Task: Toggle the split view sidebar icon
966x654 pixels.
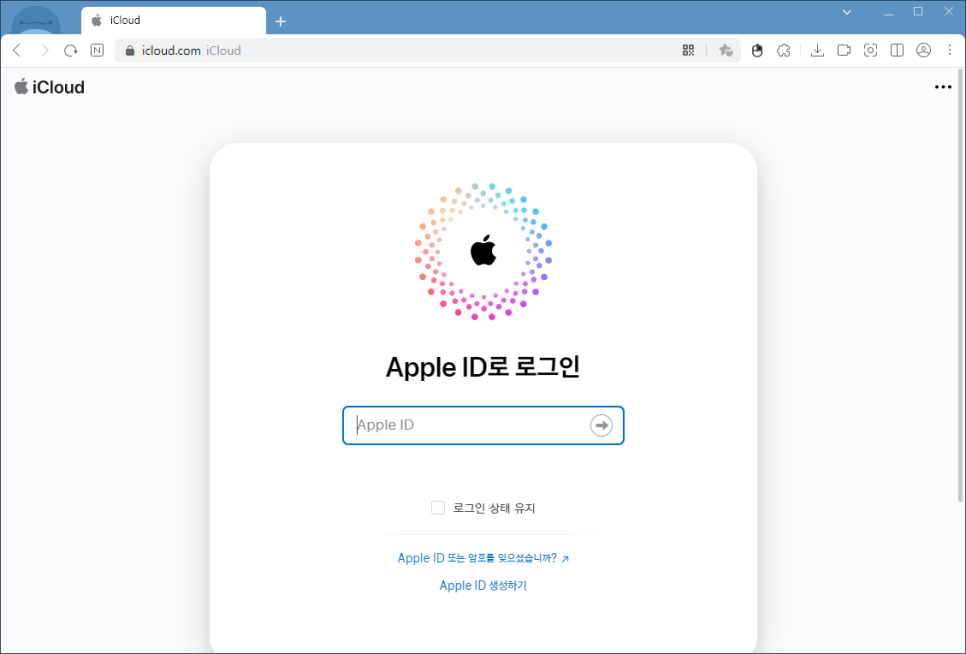Action: [x=897, y=50]
